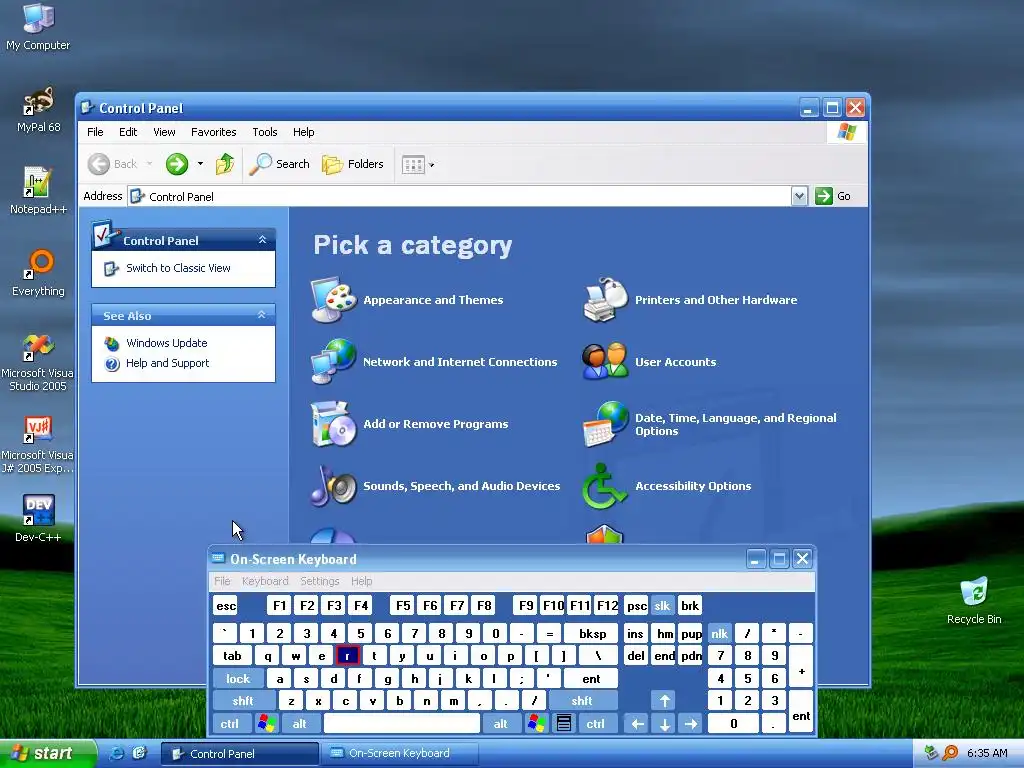Image resolution: width=1024 pixels, height=768 pixels.
Task: Select the My Computer desktop icon
Action: [x=38, y=27]
